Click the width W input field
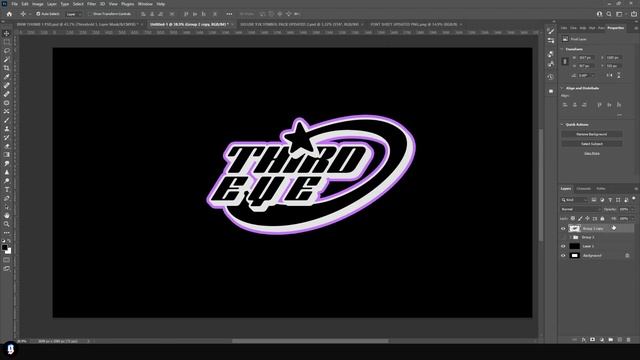 pyautogui.click(x=586, y=58)
